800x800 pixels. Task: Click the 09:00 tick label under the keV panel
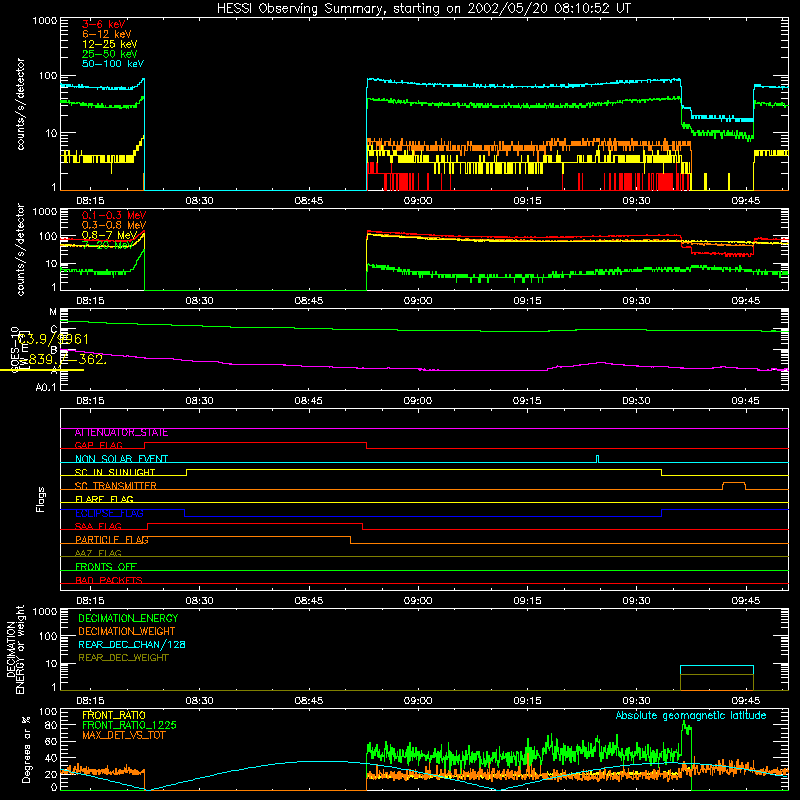coord(418,201)
